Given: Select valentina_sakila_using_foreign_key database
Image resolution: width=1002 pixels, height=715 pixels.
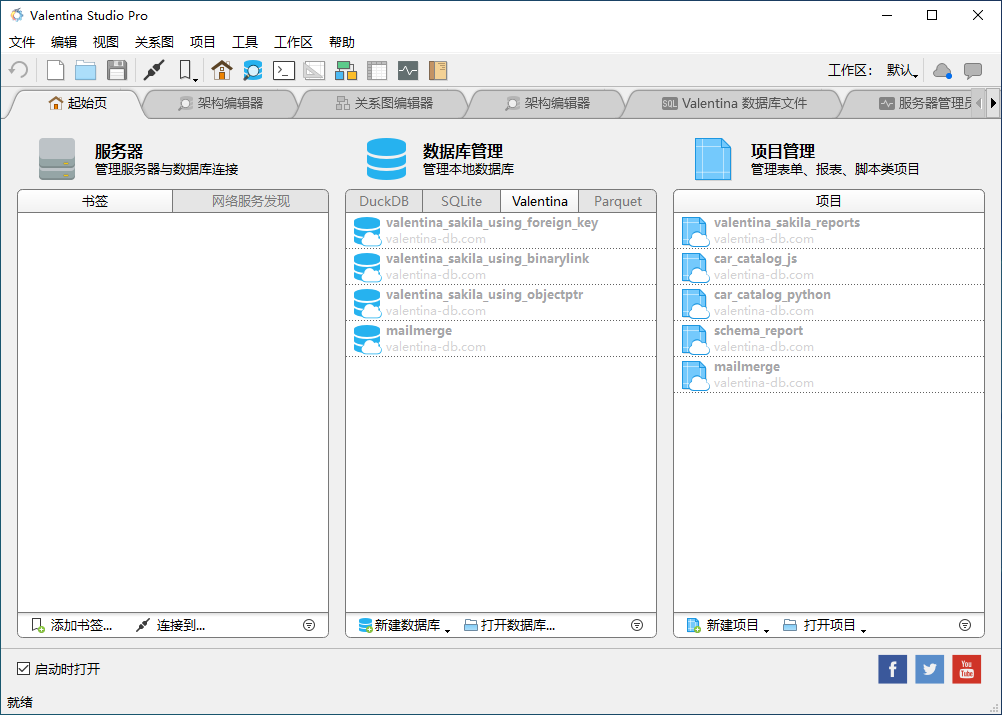Looking at the screenshot, I should [x=501, y=231].
